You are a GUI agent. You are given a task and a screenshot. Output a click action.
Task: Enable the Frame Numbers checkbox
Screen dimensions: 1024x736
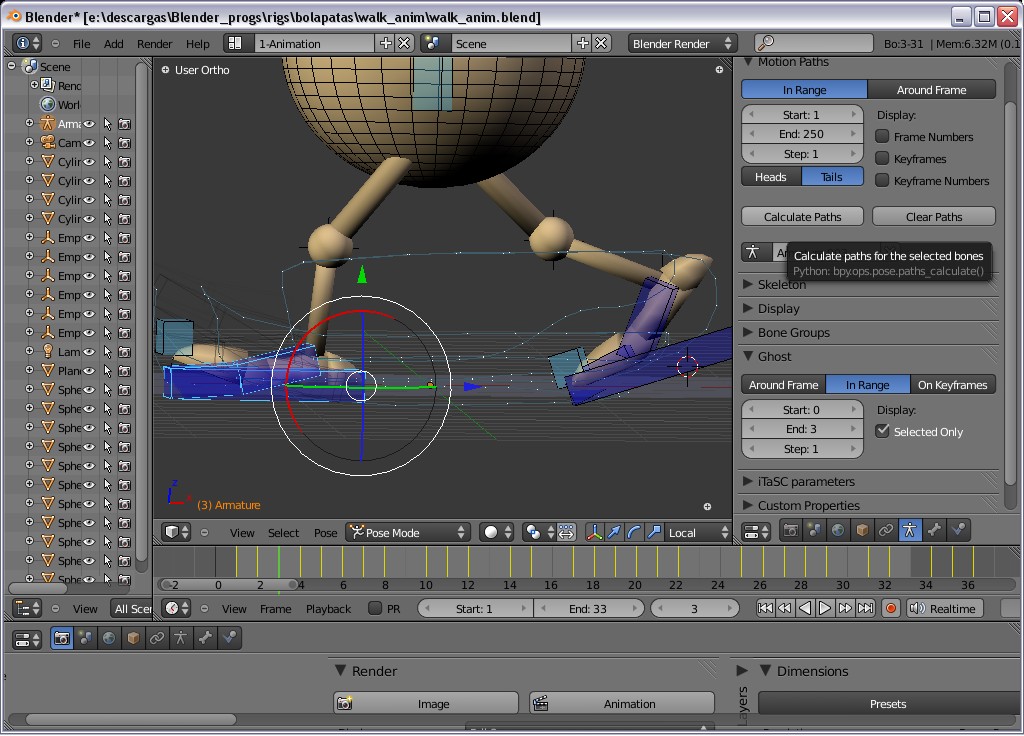882,136
